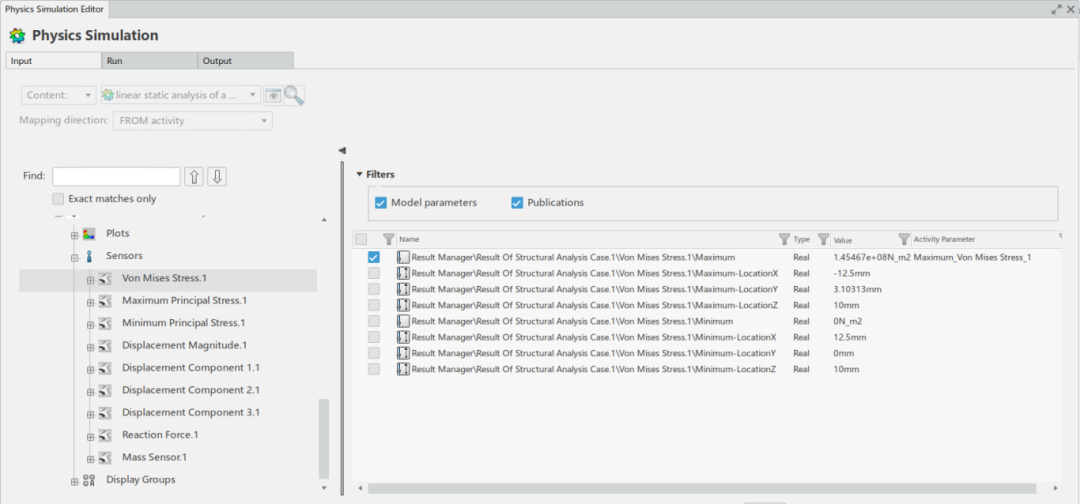Click the horizontal scrollbar under the parameter table
Image resolution: width=1080 pixels, height=504 pixels.
click(x=700, y=488)
